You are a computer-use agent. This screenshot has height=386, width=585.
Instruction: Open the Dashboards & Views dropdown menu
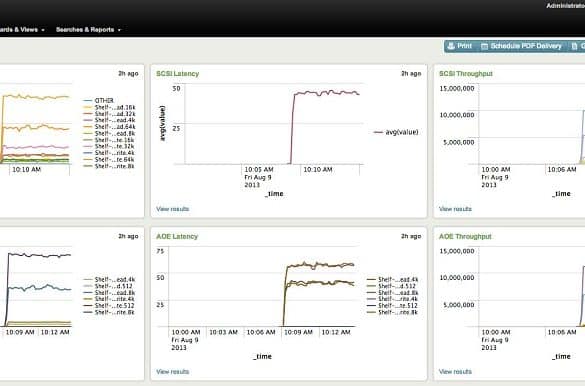point(22,29)
